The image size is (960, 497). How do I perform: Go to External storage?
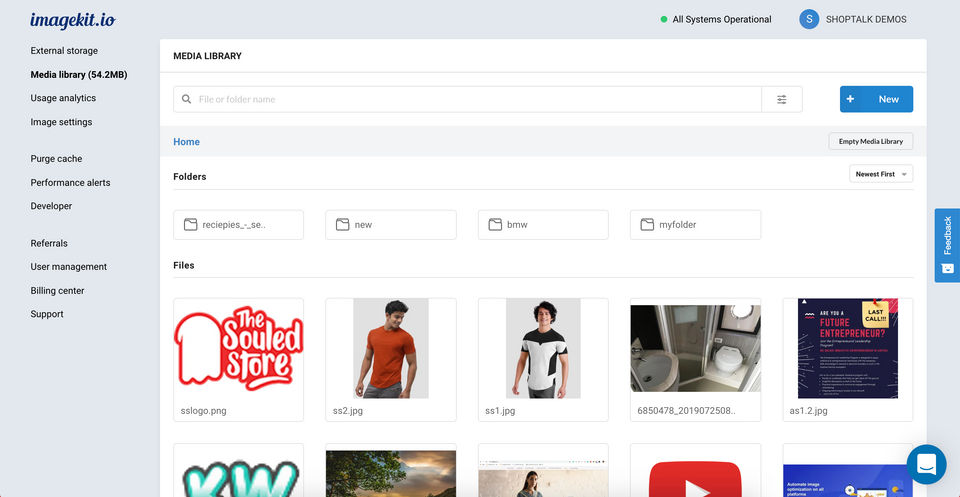(x=64, y=51)
